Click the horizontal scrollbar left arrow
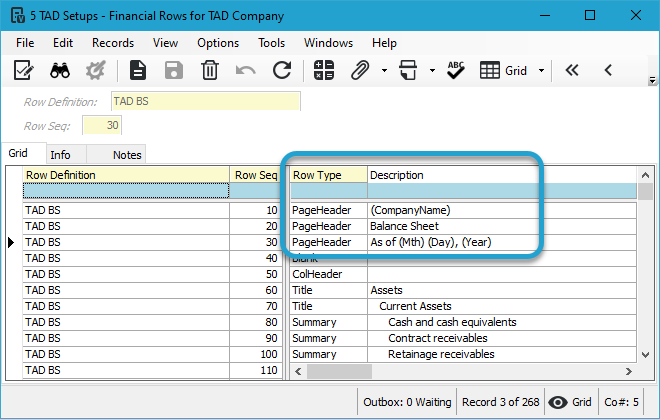The height and width of the screenshot is (419, 660). click(x=298, y=371)
